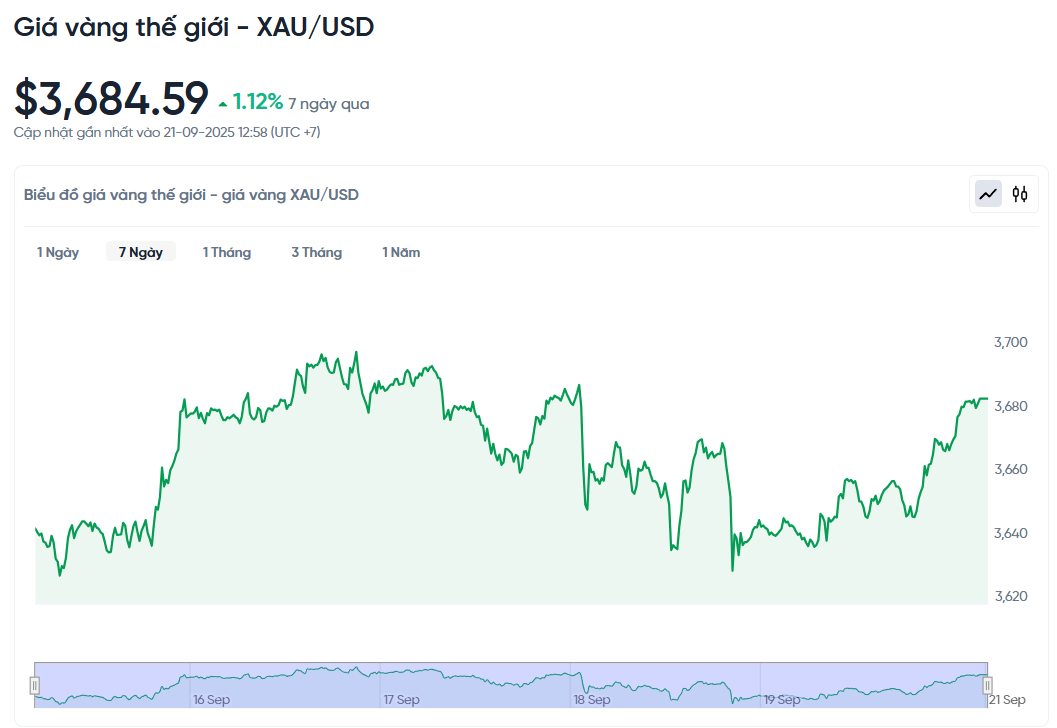1057x728 pixels.
Task: Click the "Giá vàng thế giới - XAU/USD" heading
Action: (x=193, y=27)
